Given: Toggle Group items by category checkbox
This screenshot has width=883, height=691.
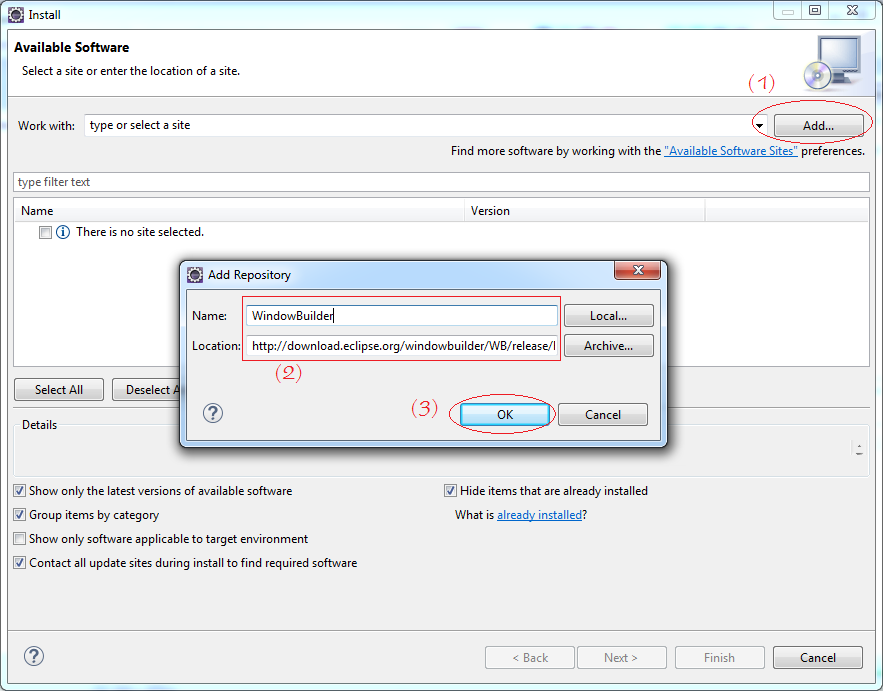Looking at the screenshot, I should coord(20,515).
